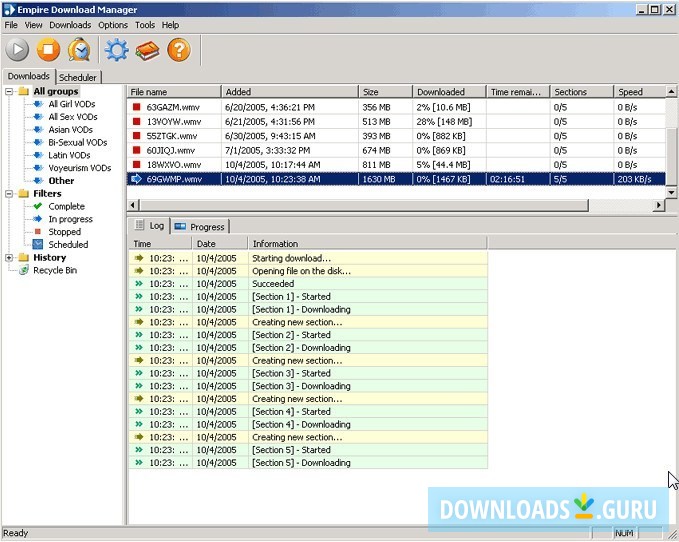Select the Stopped filter
Screen dimensions: 679x542
(64, 232)
